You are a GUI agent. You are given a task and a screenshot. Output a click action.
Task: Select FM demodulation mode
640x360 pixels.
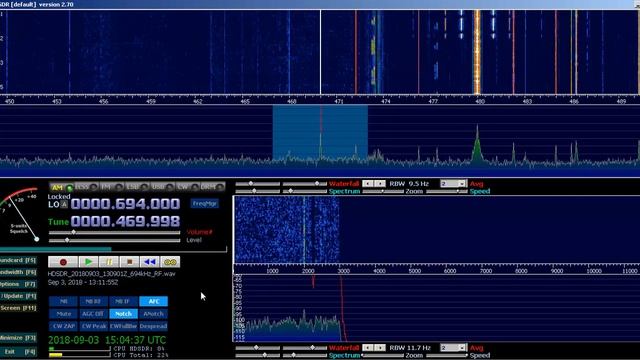(112, 187)
